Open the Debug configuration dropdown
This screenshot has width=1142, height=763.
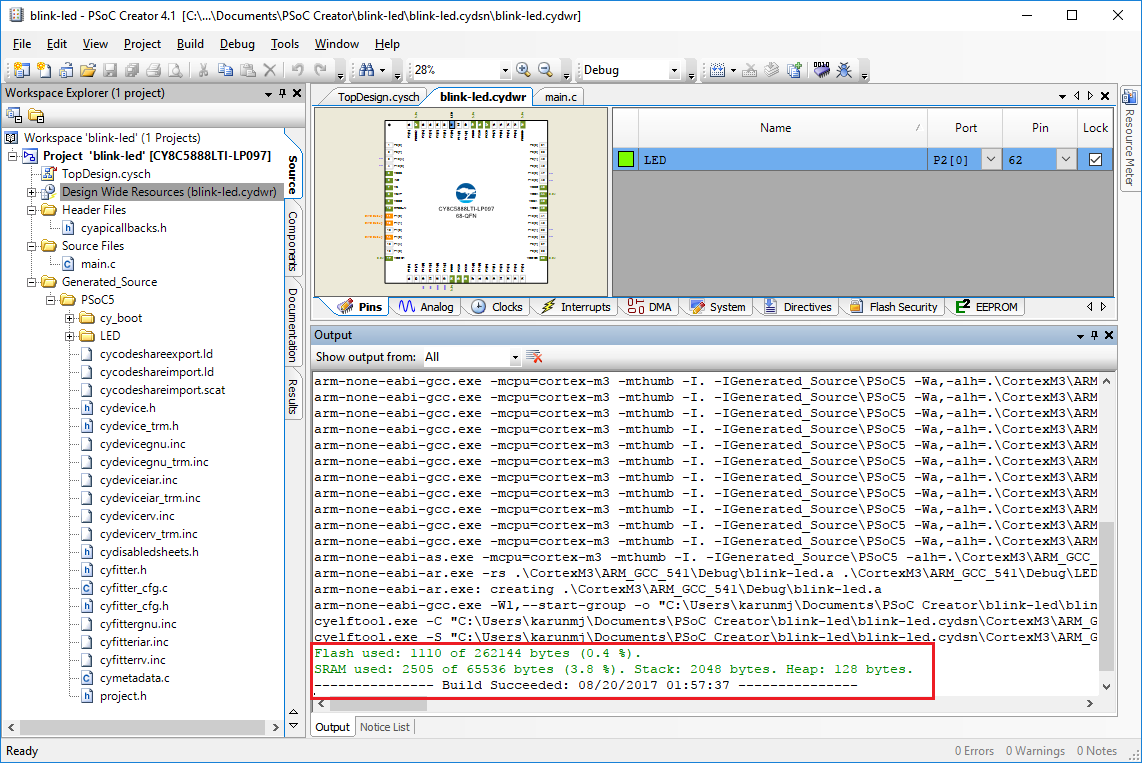coord(674,70)
